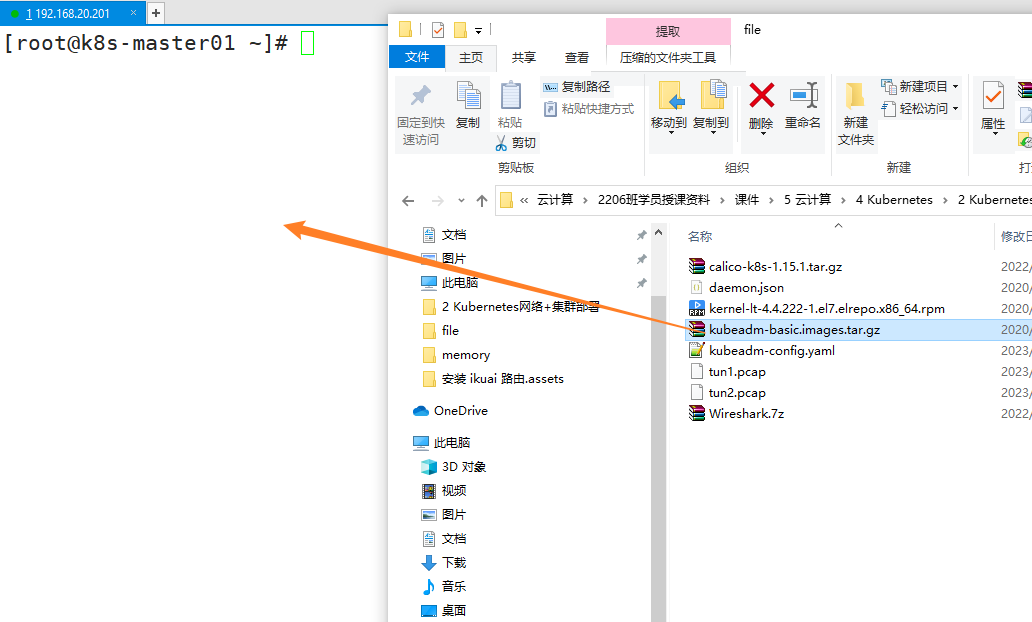Open the recent locations dropdown arrow
The width and height of the screenshot is (1032, 622).
coord(461,200)
